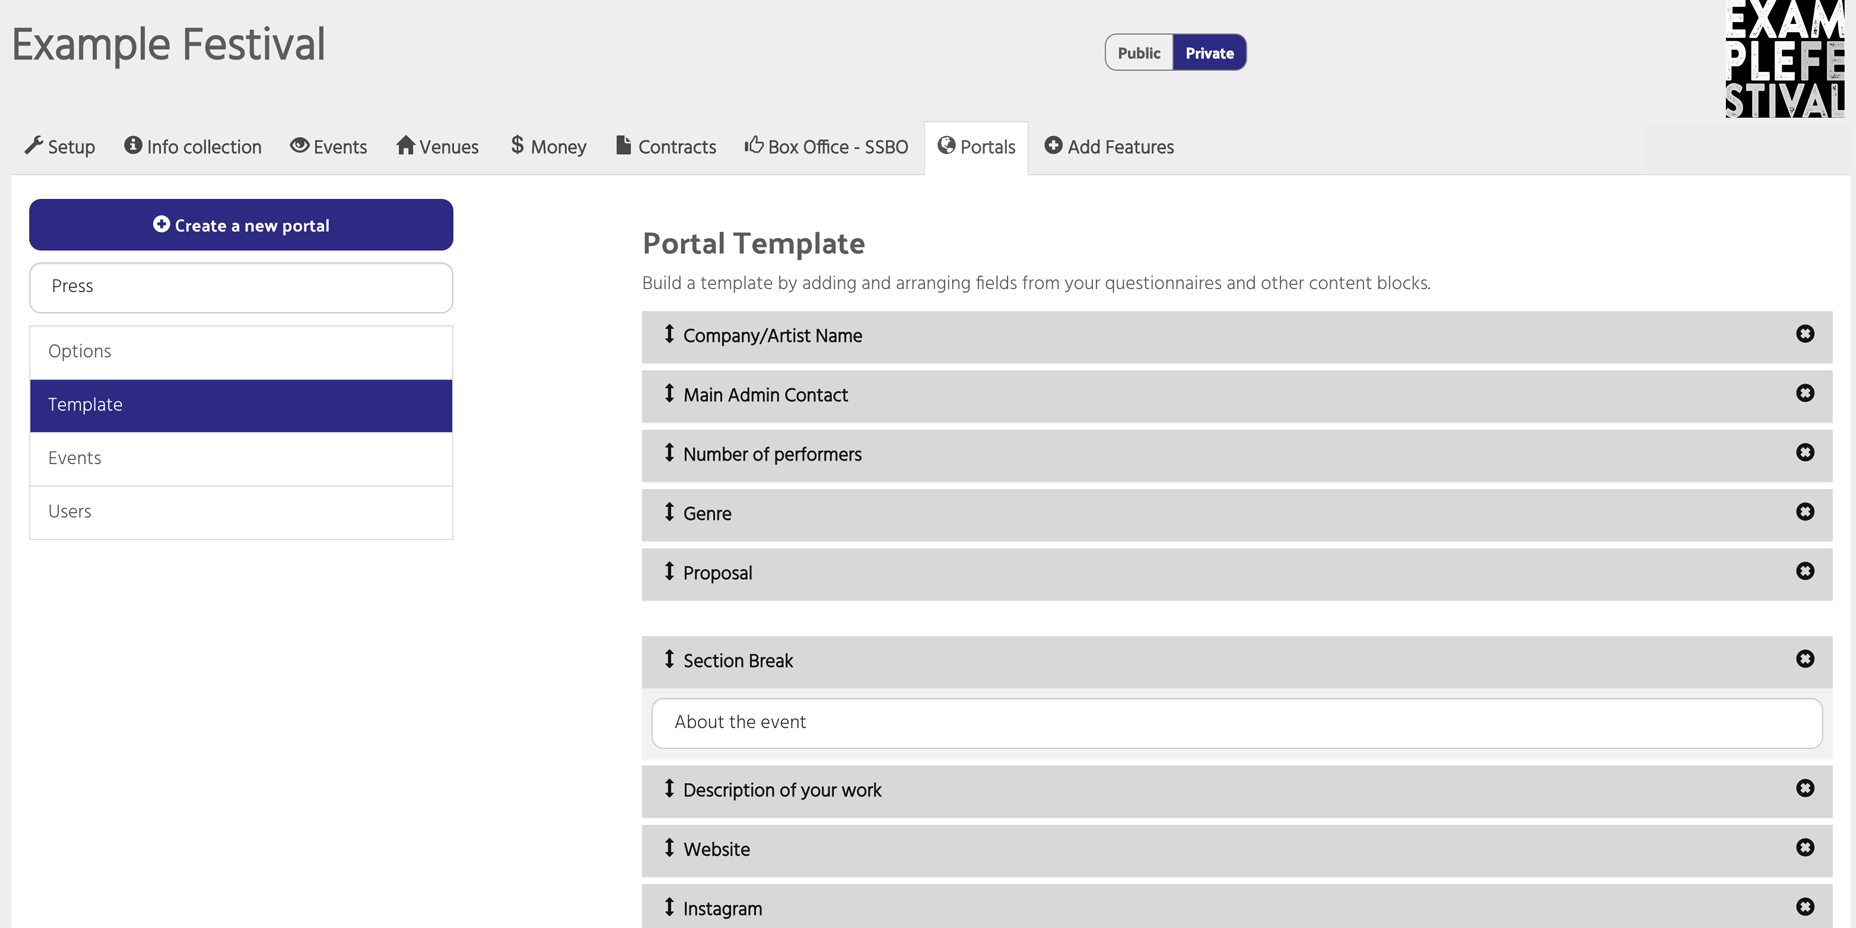Grab the reorder handle for Number of performers
Viewport: 1856px width, 928px height.
(669, 452)
